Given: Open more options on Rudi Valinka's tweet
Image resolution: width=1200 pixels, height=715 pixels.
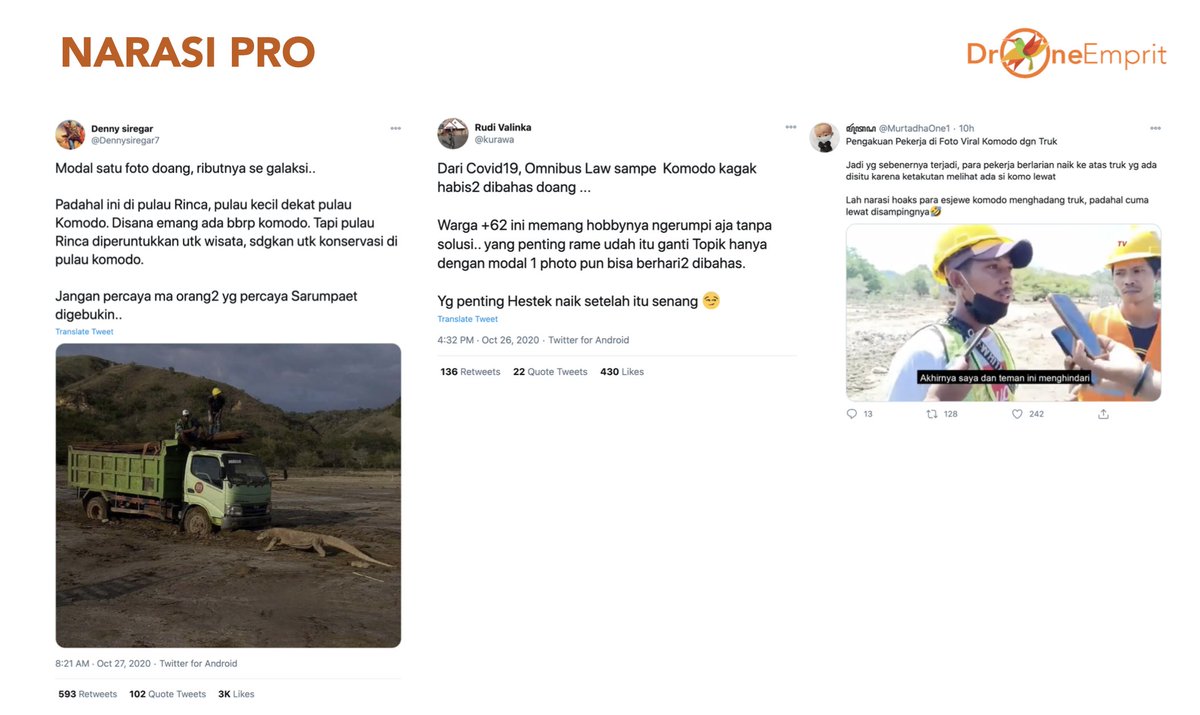Looking at the screenshot, I should (x=791, y=128).
